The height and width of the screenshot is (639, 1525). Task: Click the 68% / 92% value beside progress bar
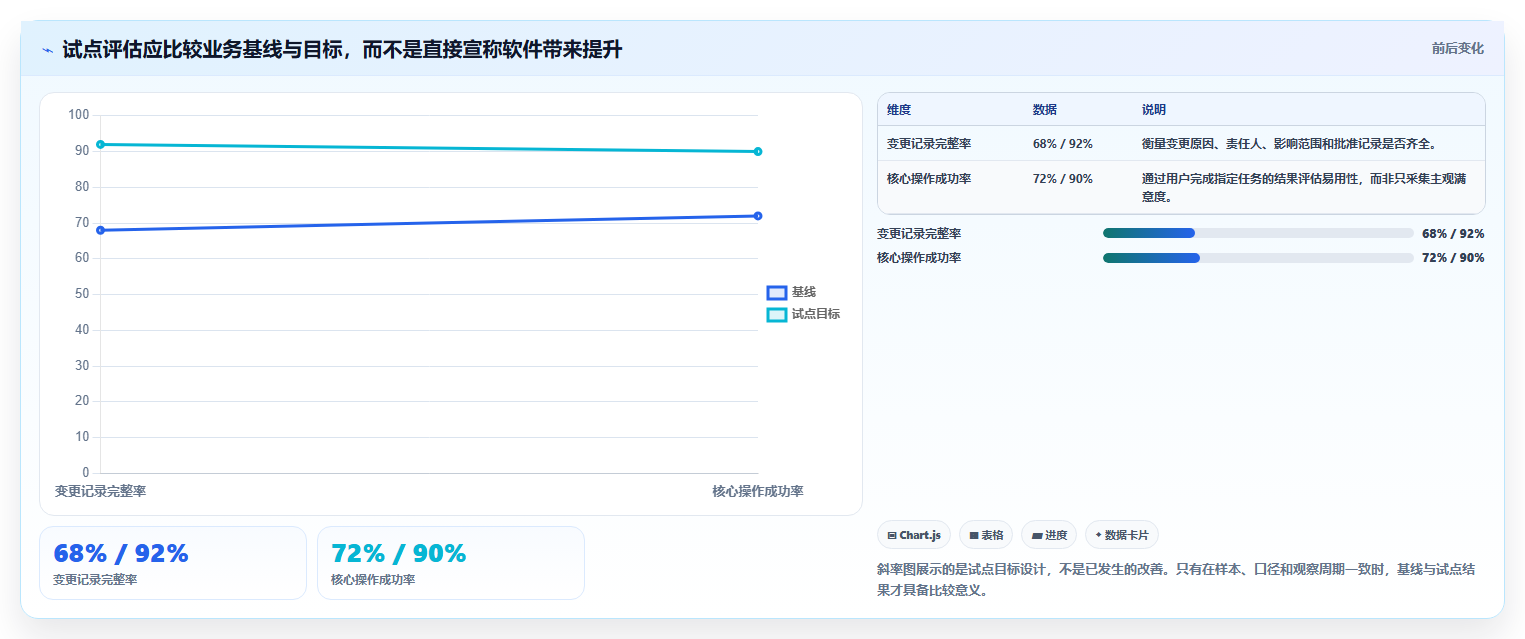[x=1453, y=234]
